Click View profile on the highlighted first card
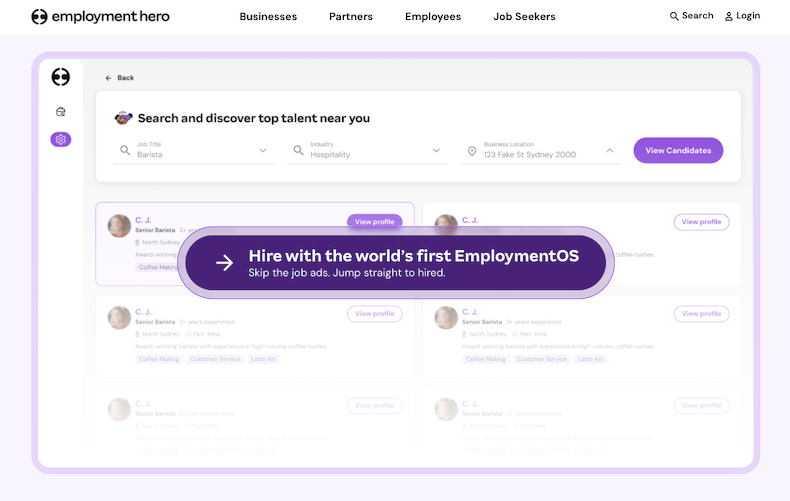The width and height of the screenshot is (790, 501). [x=374, y=222]
